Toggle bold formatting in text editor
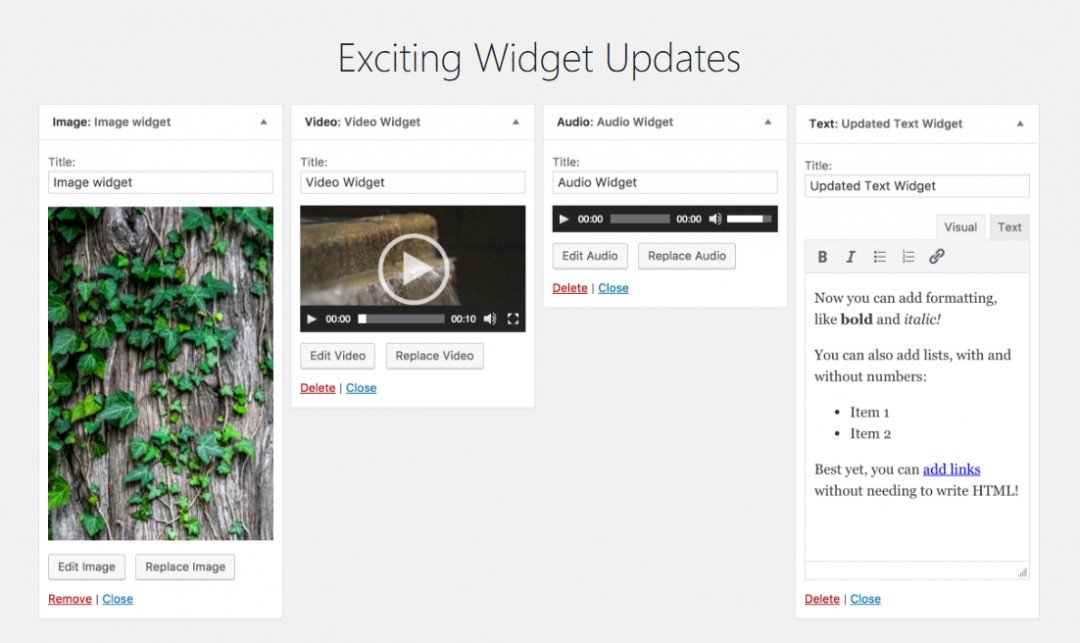 (822, 257)
